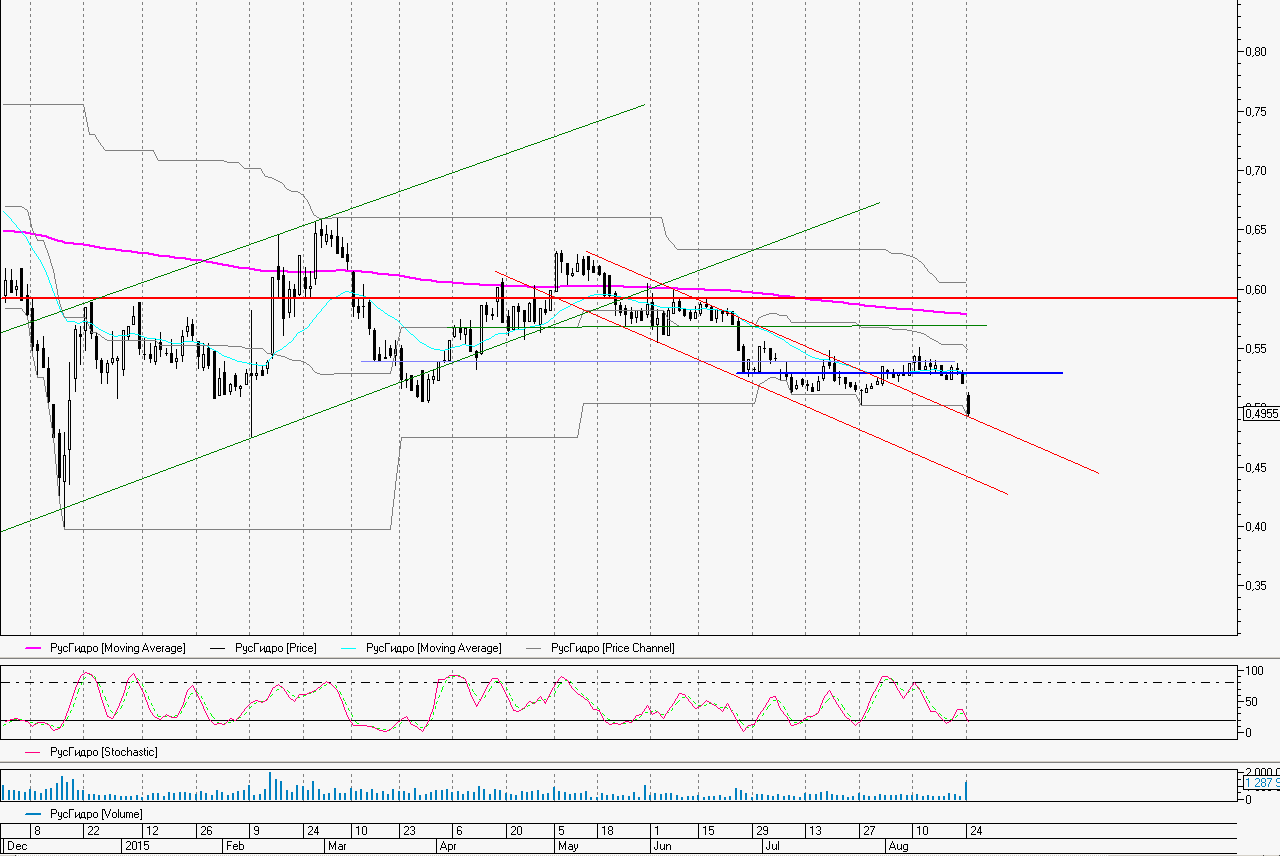
Task: Click the current price label 0,4955
Action: pos(1261,413)
